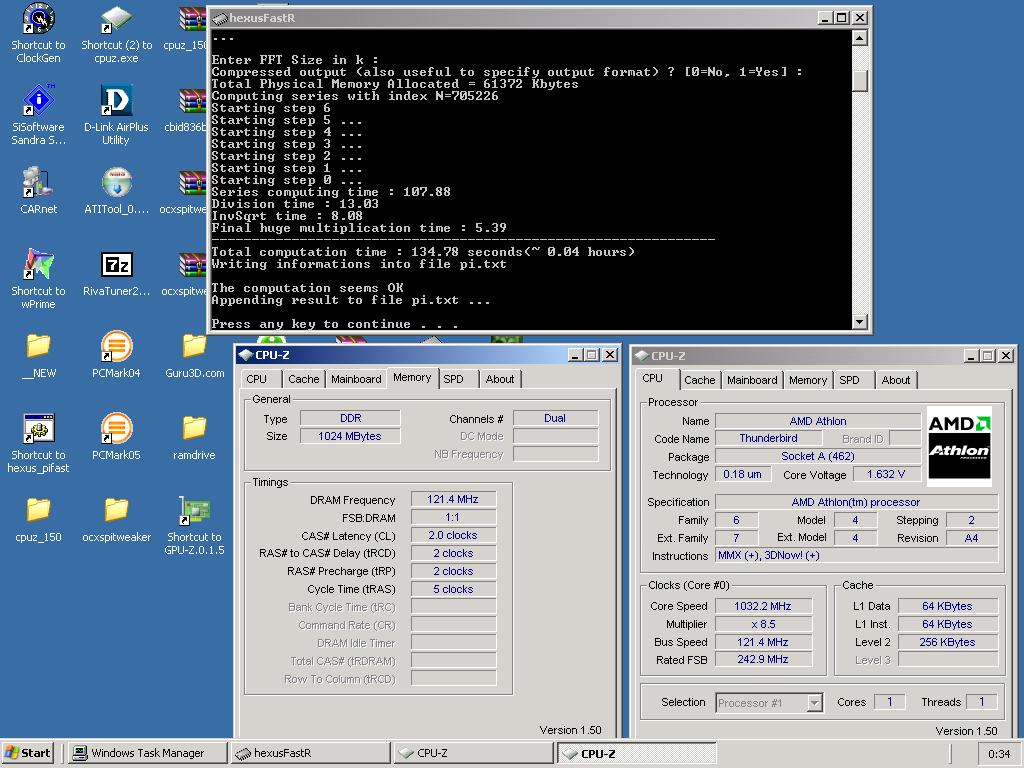This screenshot has width=1024, height=768.
Task: Close the processor CPU-Z window
Action: (x=1006, y=356)
